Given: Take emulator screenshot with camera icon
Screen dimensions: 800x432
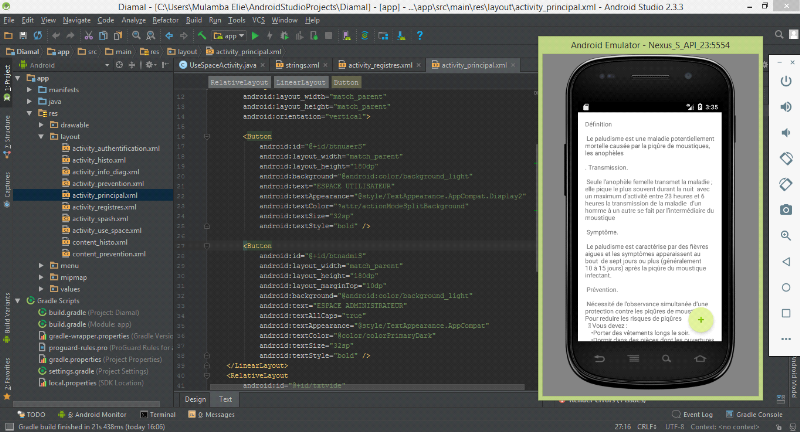Looking at the screenshot, I should coord(786,209).
